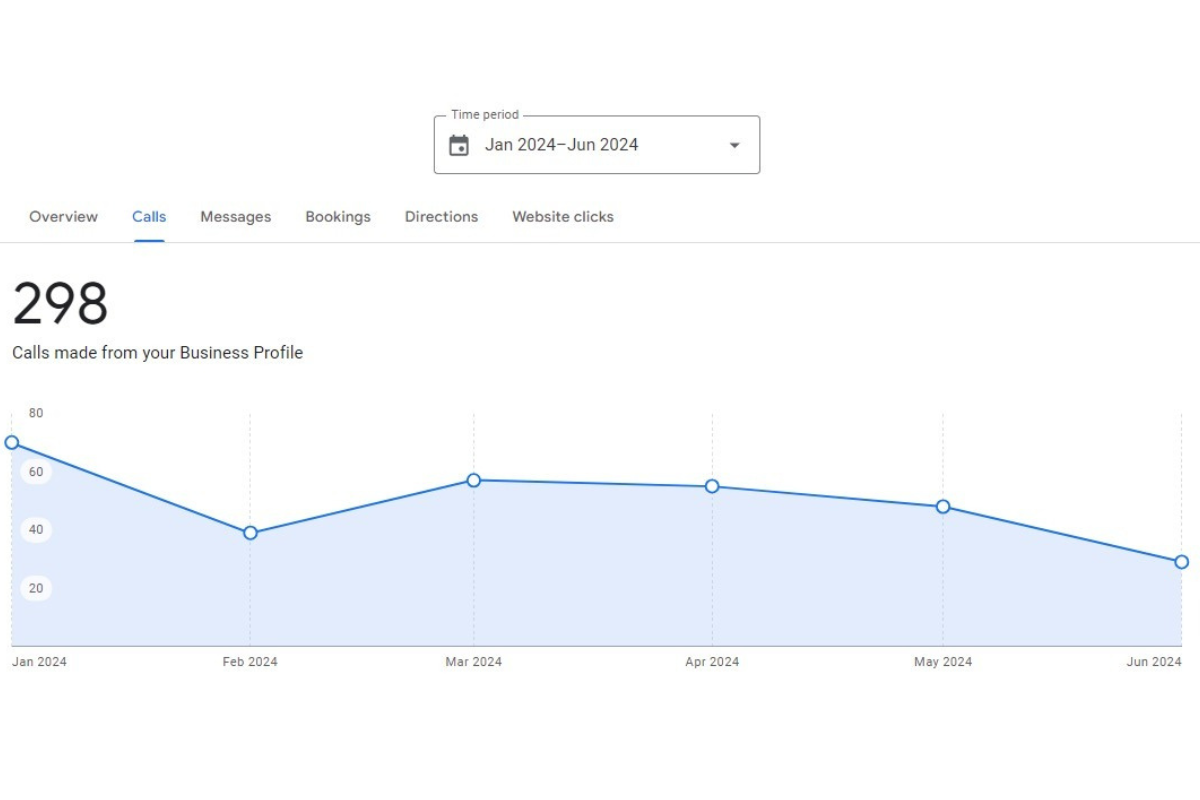Click the Feb 2024 x-axis label
1200x800 pixels.
coord(250,662)
